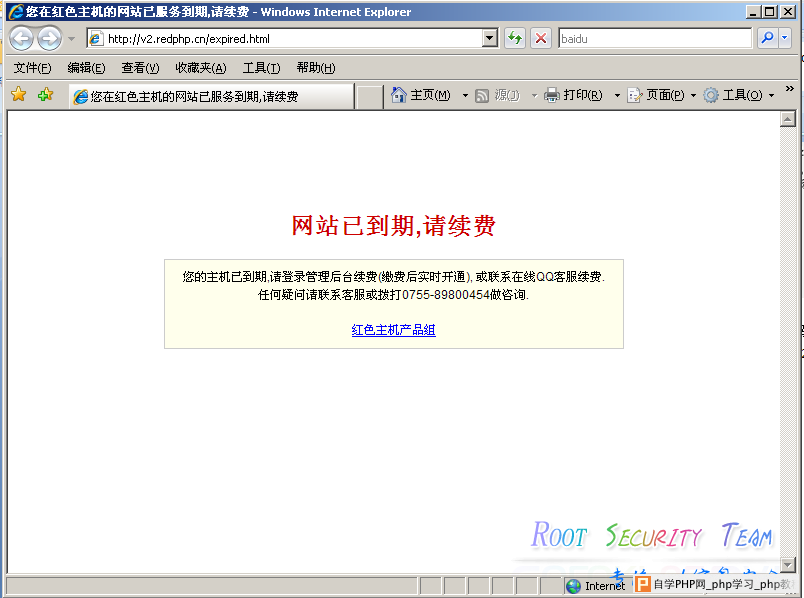804x598 pixels.
Task: Focus the baidu search box
Action: (x=655, y=38)
